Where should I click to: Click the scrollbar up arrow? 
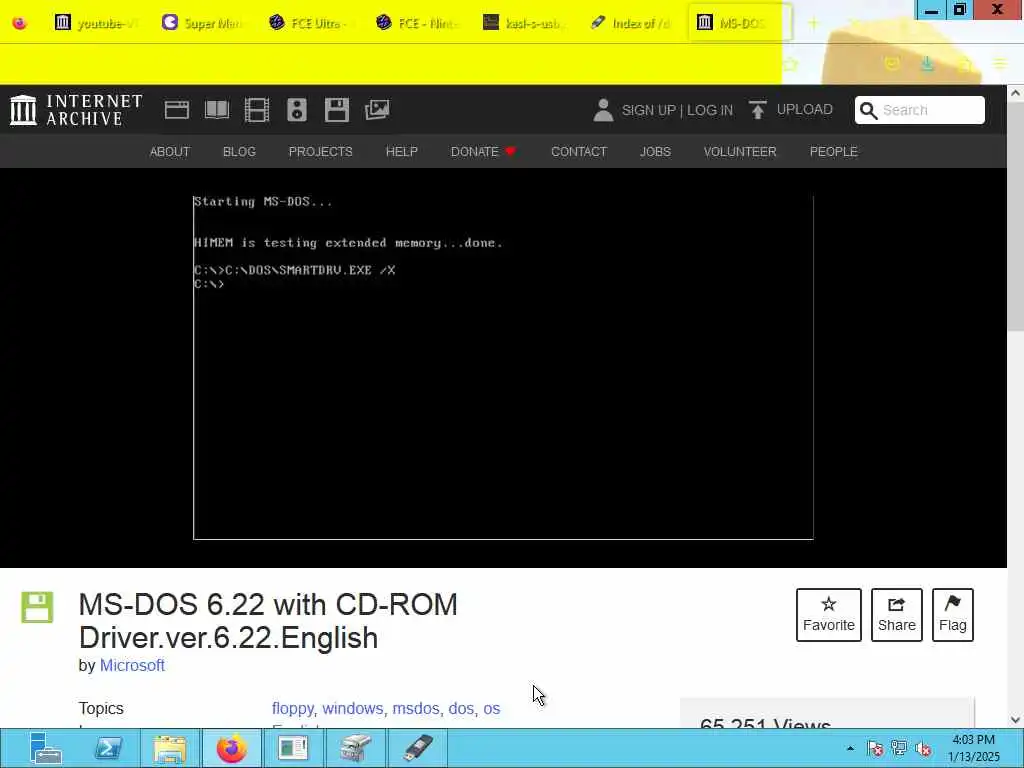click(1015, 93)
